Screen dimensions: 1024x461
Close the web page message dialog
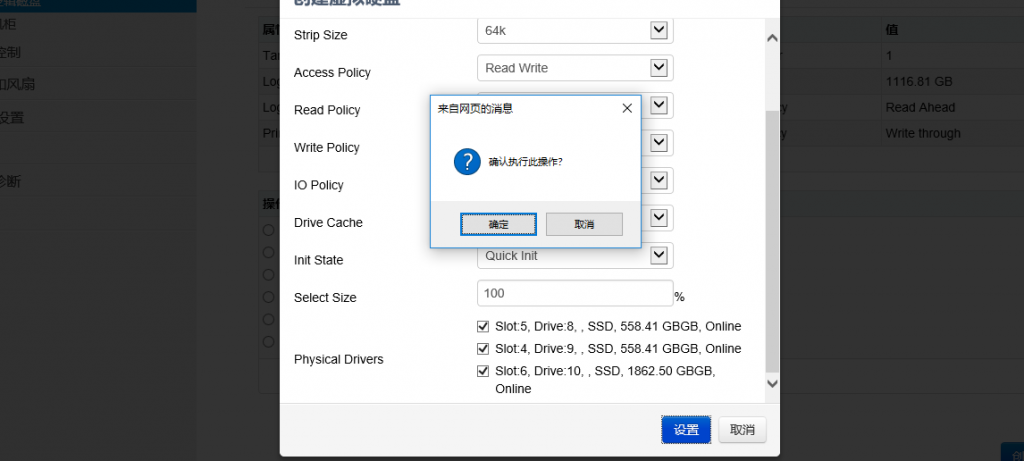pos(627,108)
